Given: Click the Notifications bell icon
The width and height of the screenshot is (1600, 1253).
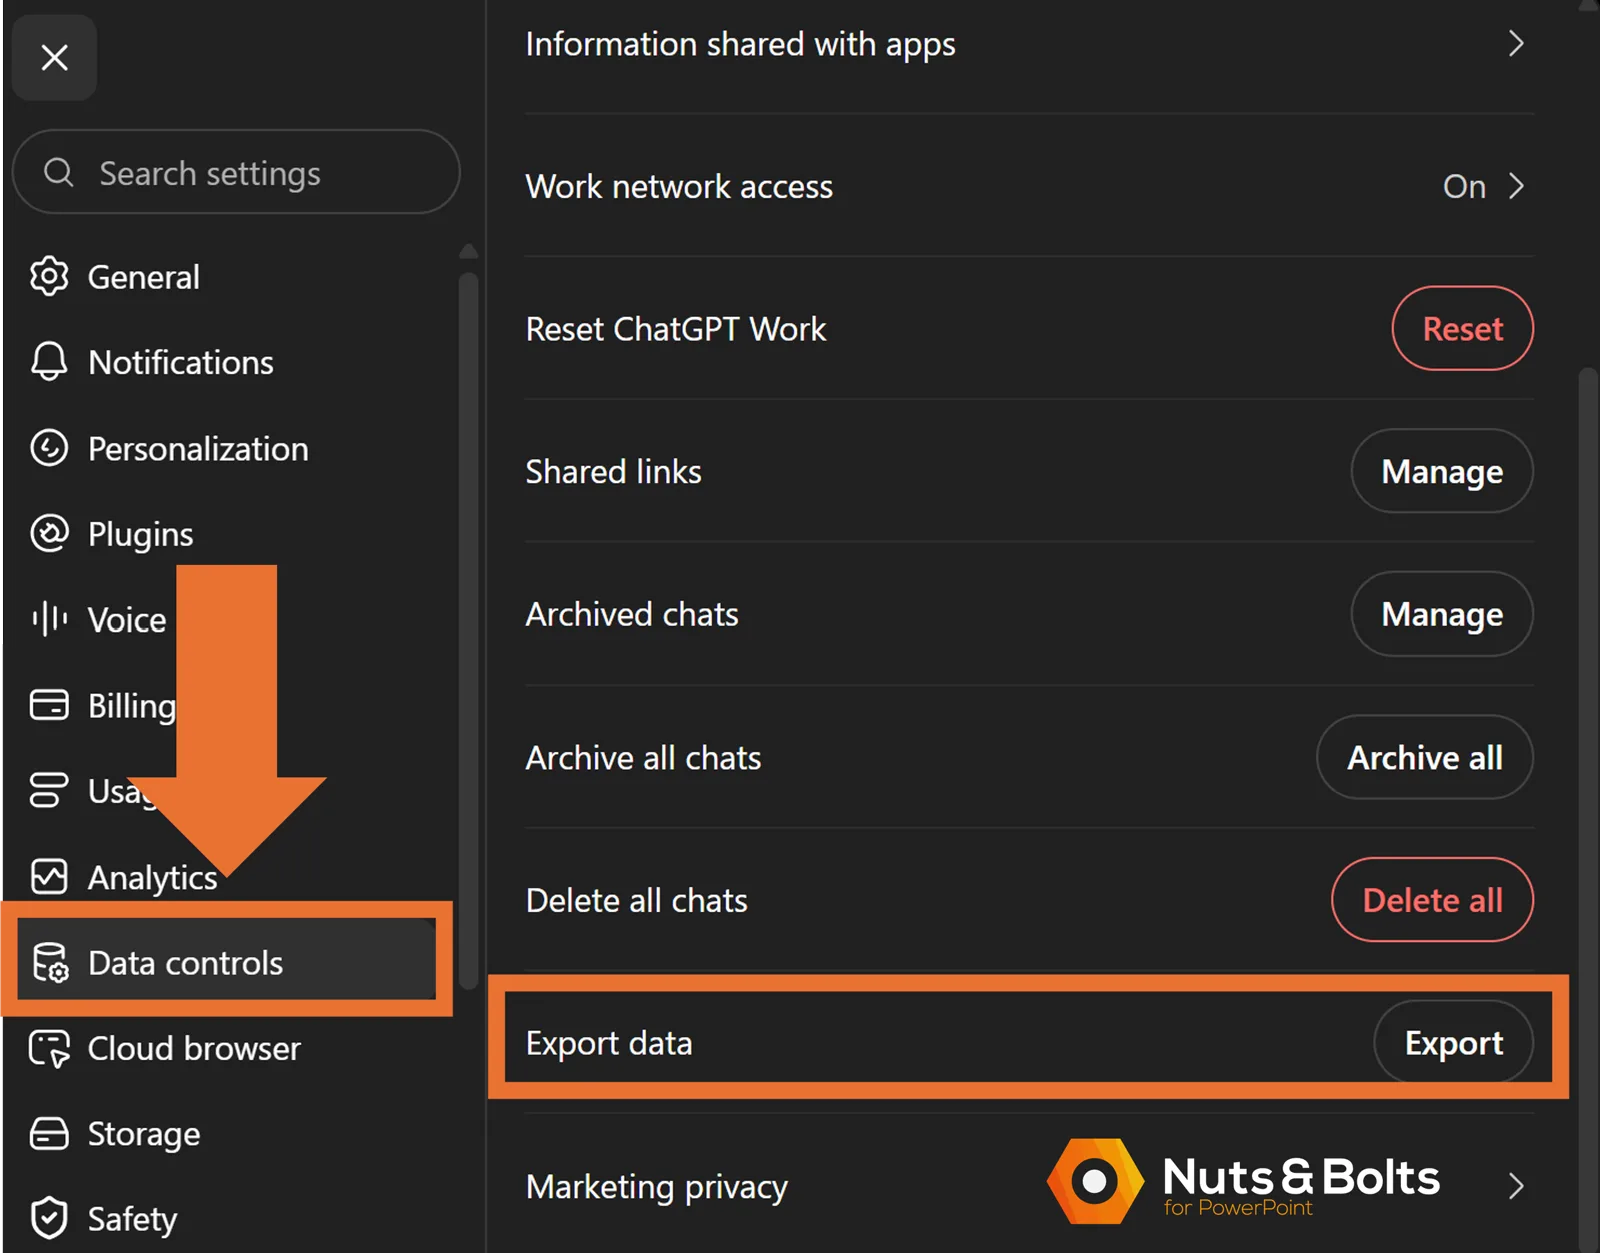Looking at the screenshot, I should 49,362.
